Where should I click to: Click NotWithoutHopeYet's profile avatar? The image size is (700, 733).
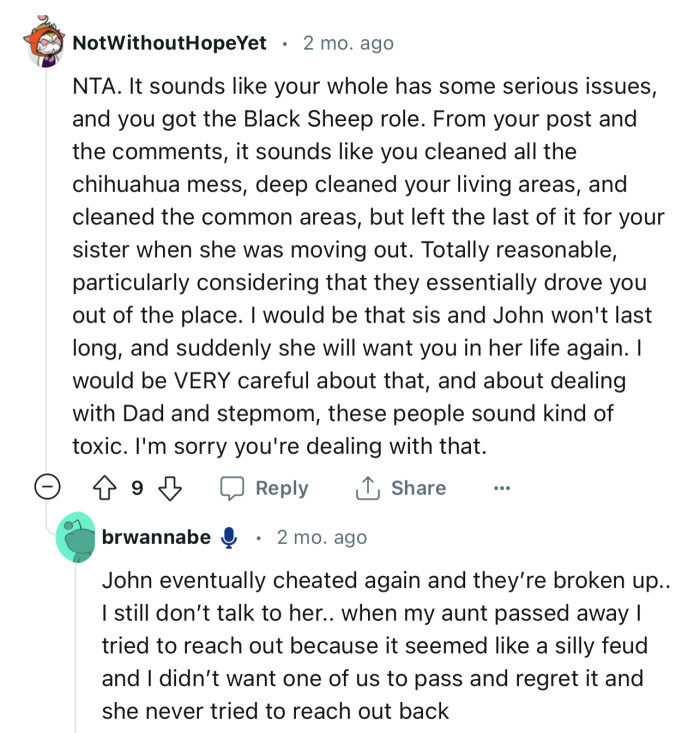[x=43, y=43]
